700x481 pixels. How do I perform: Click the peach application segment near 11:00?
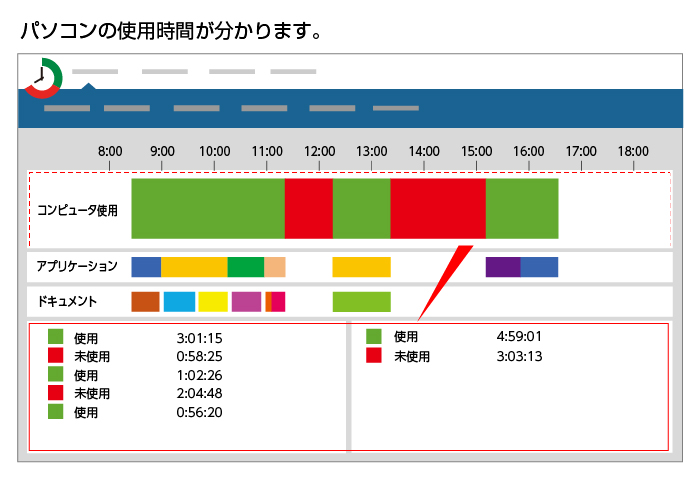(x=275, y=267)
